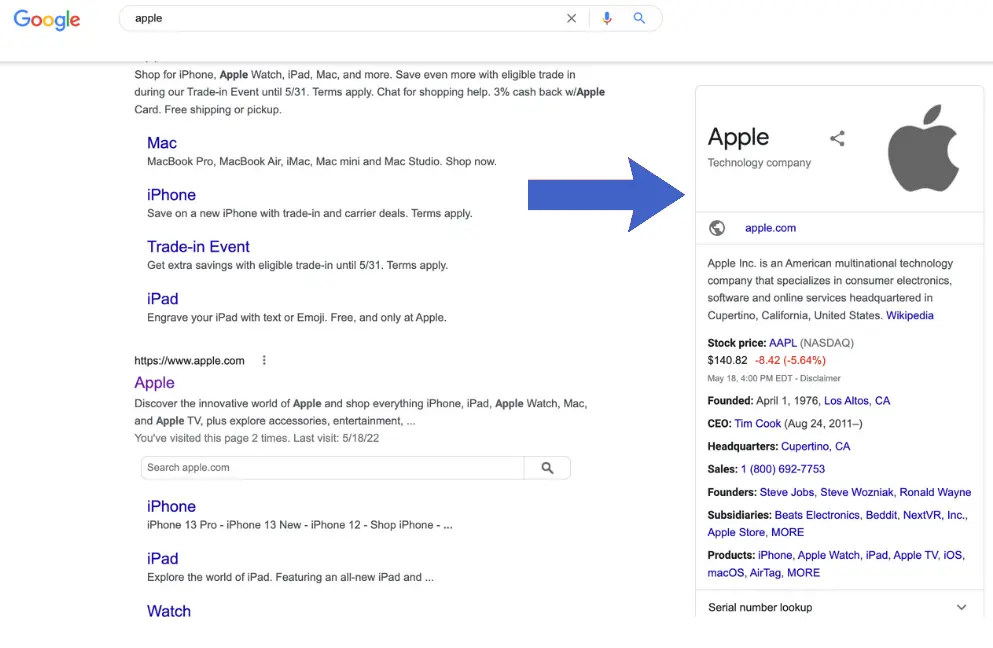Click the Apple logo image in knowledge panel
This screenshot has width=993, height=648.
pyautogui.click(x=923, y=148)
